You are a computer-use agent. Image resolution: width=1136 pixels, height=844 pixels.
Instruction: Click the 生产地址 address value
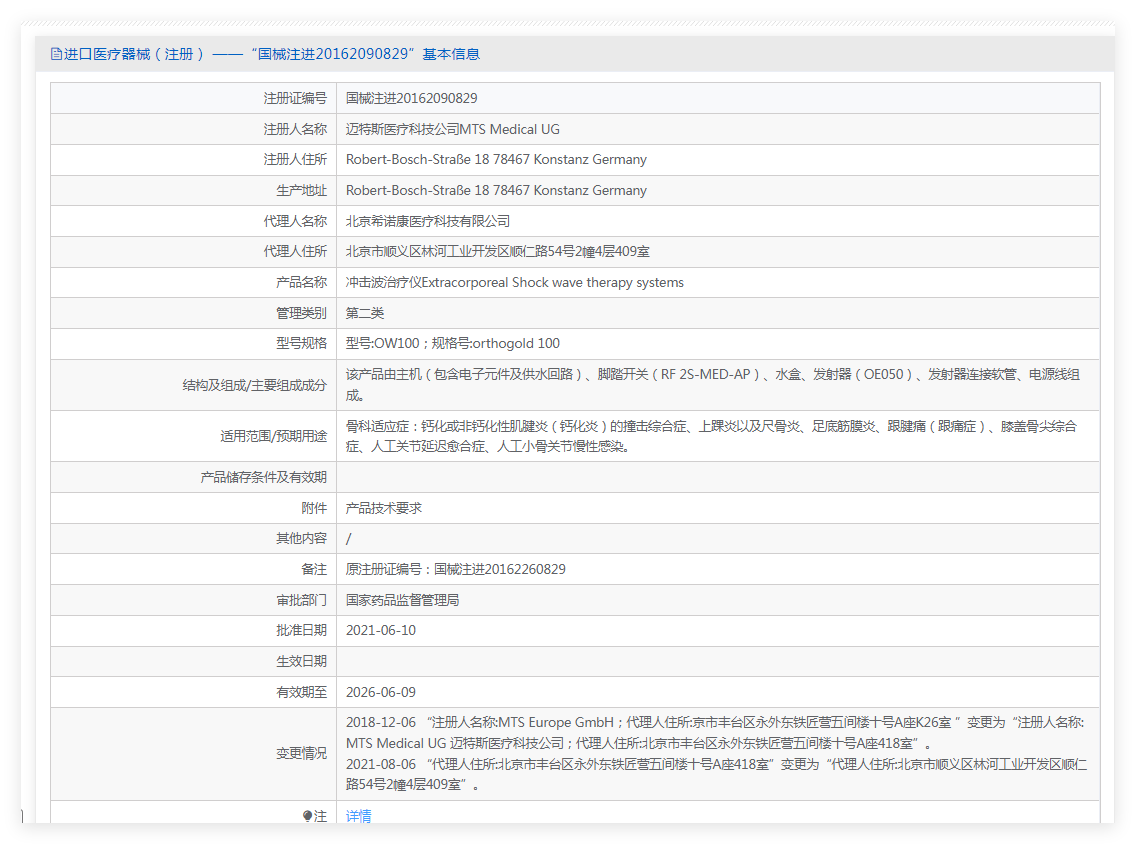(x=496, y=191)
